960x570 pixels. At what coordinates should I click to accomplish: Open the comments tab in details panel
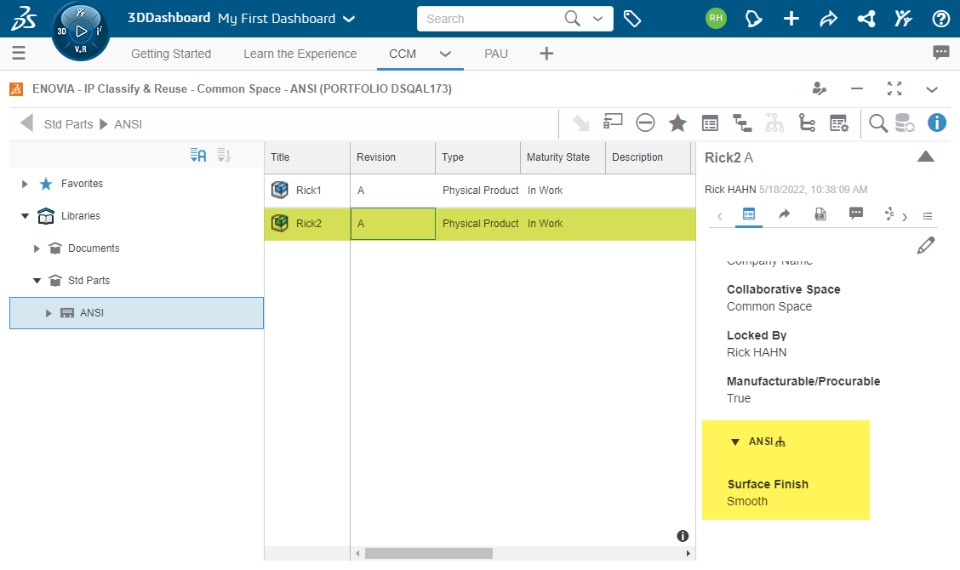point(856,214)
